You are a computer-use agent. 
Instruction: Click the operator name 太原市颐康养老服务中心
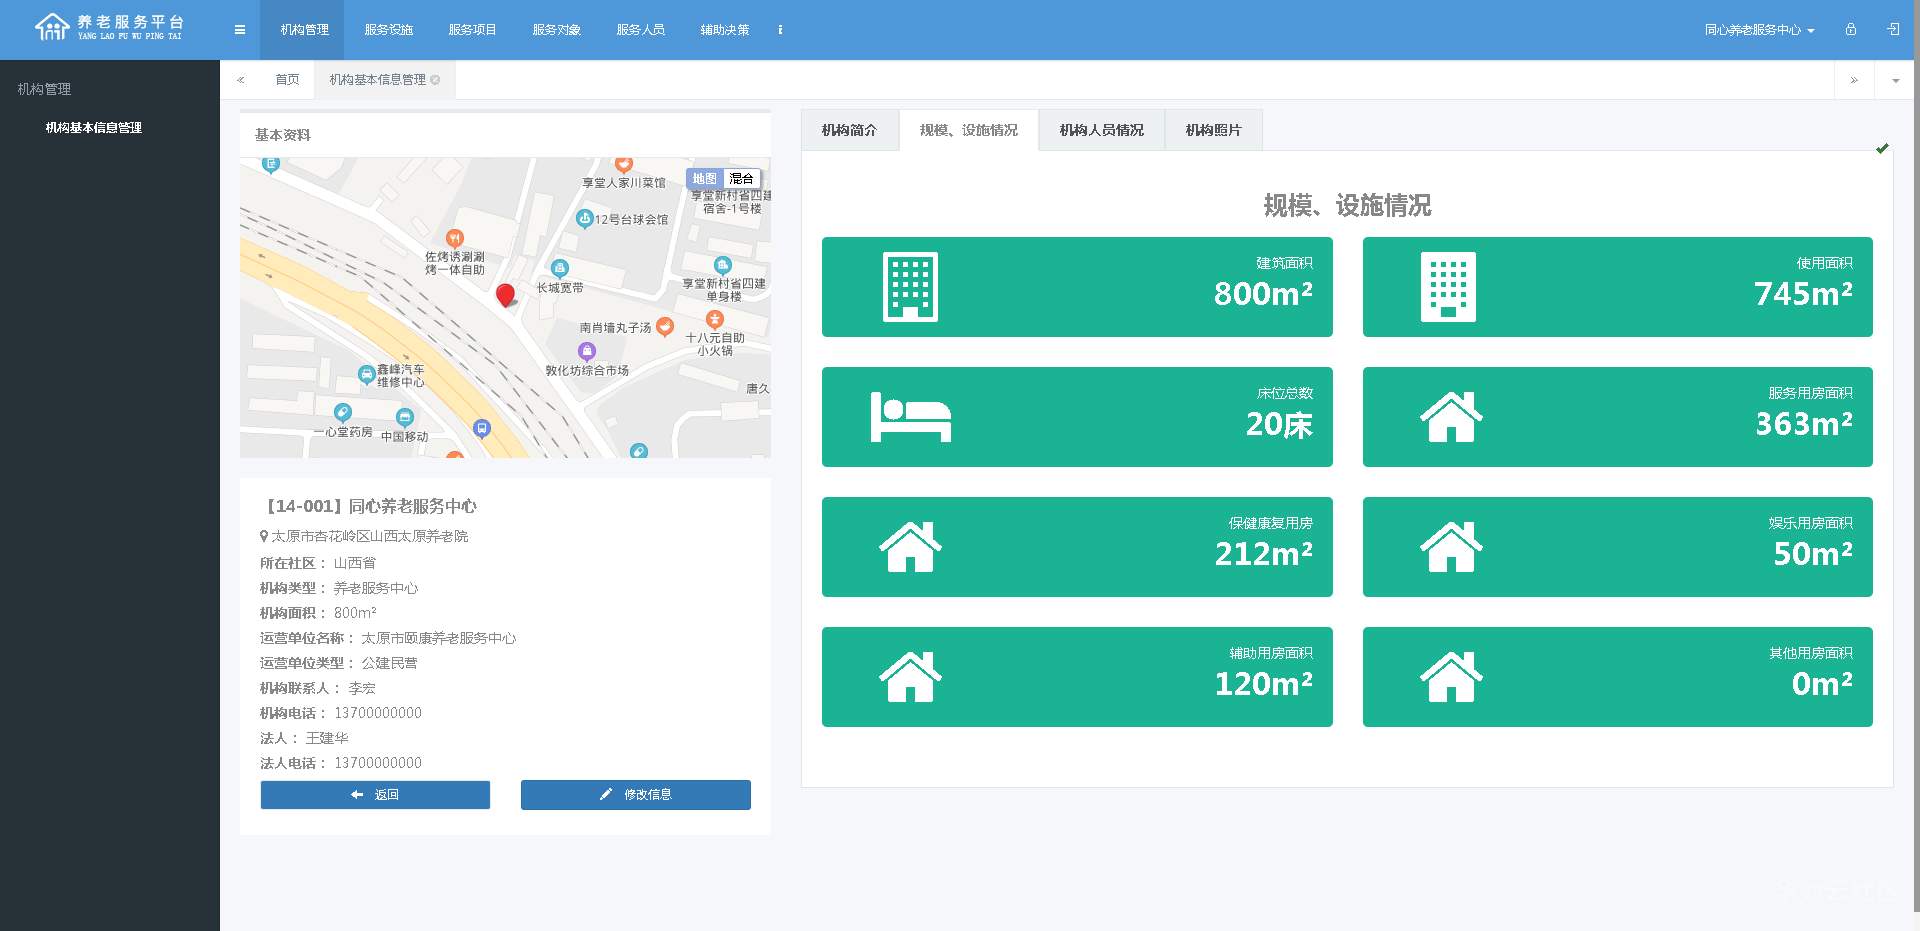point(438,638)
